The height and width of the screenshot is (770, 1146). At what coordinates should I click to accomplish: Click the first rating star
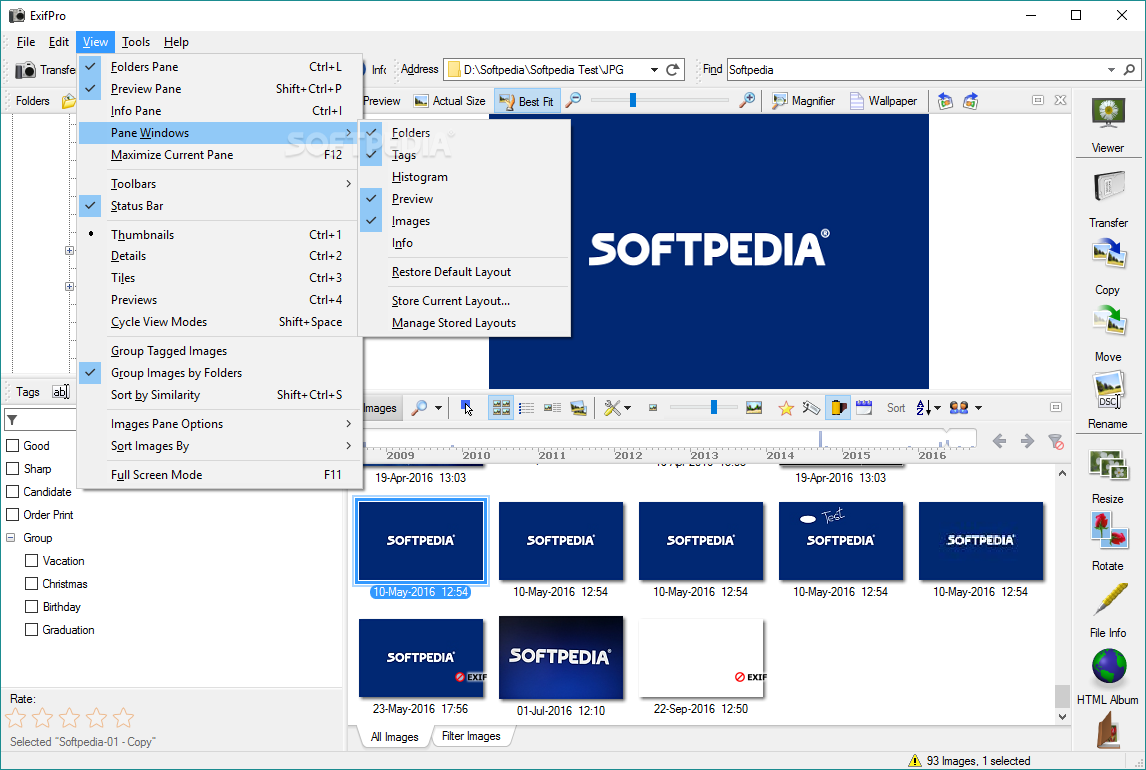pyautogui.click(x=16, y=717)
